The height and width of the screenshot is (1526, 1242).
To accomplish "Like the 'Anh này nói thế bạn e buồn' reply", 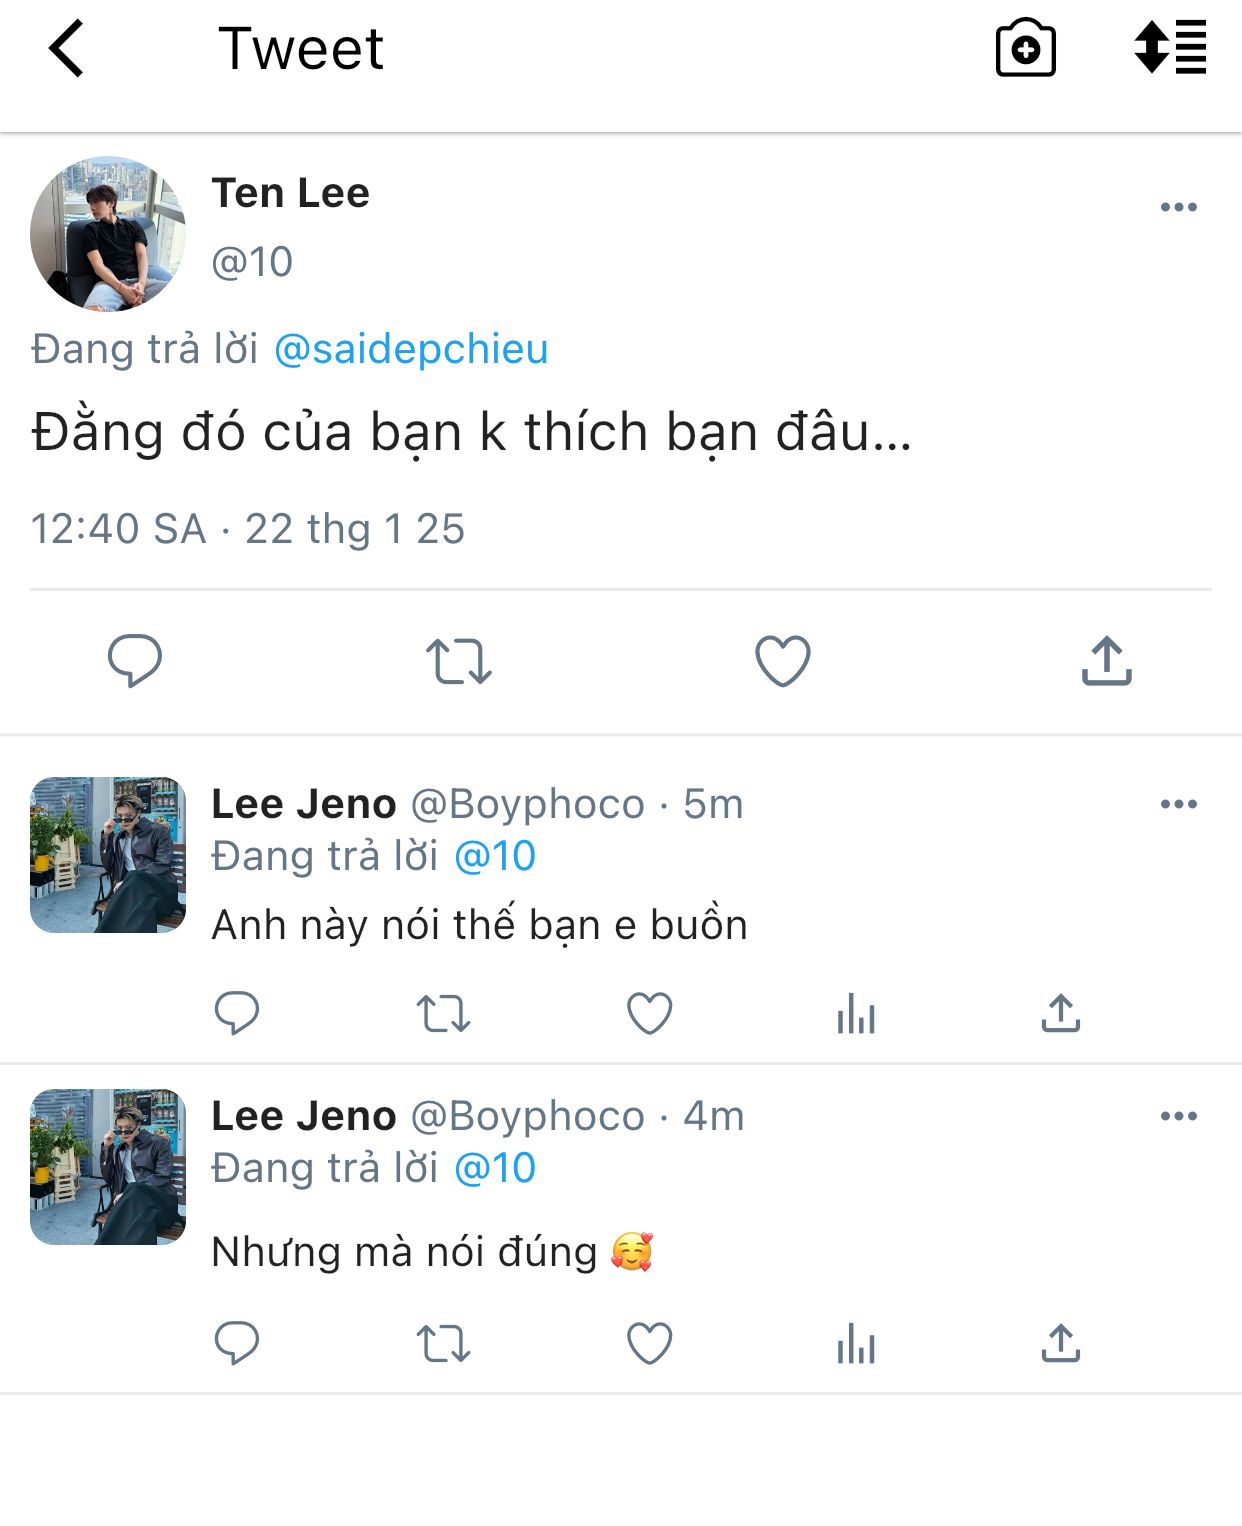I will click(649, 1013).
